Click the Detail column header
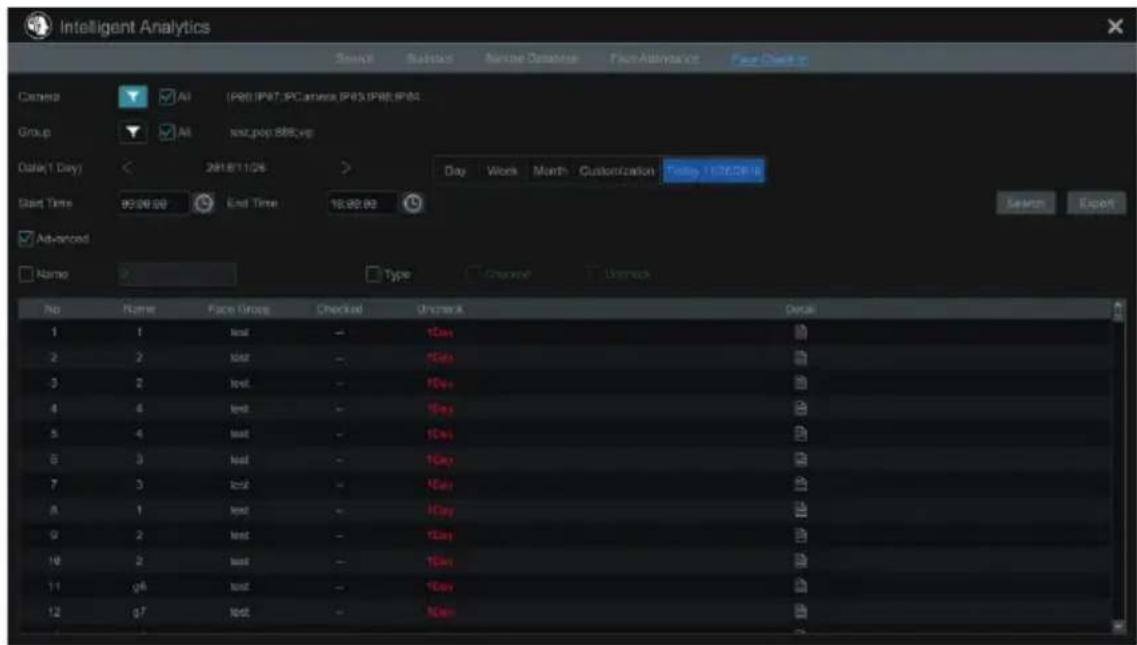The width and height of the screenshot is (1137, 645). coord(800,309)
